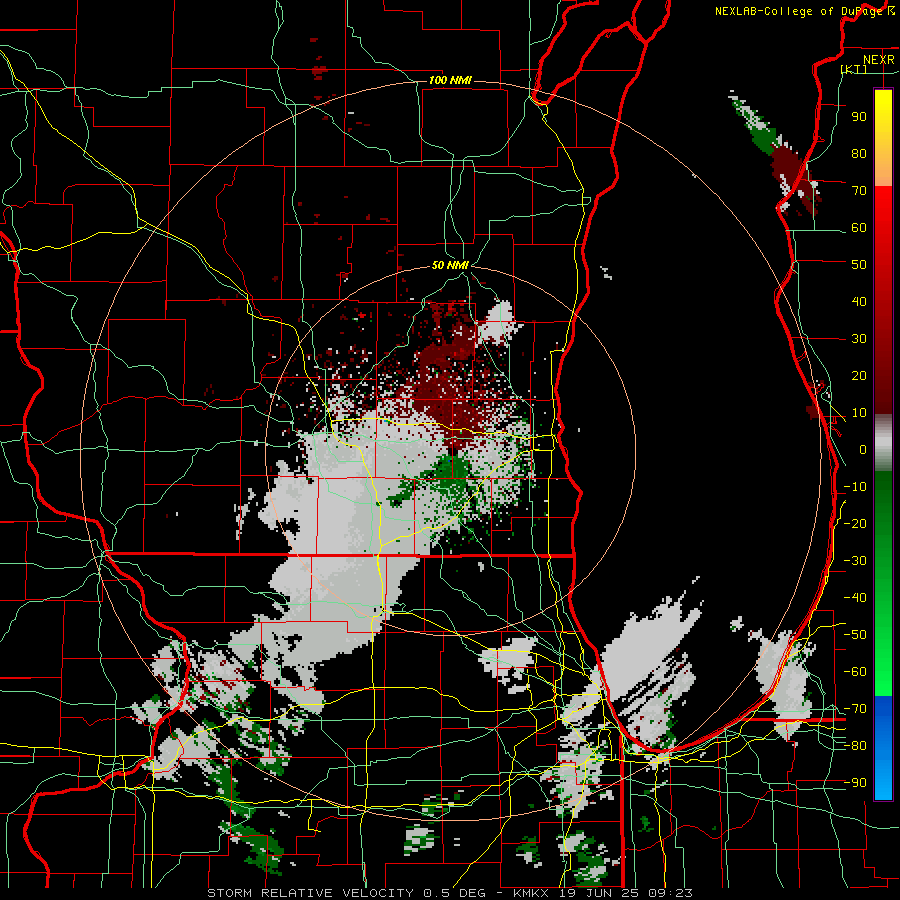Click the NEXR label above the color scale
The width and height of the screenshot is (900, 900).
coord(879,60)
